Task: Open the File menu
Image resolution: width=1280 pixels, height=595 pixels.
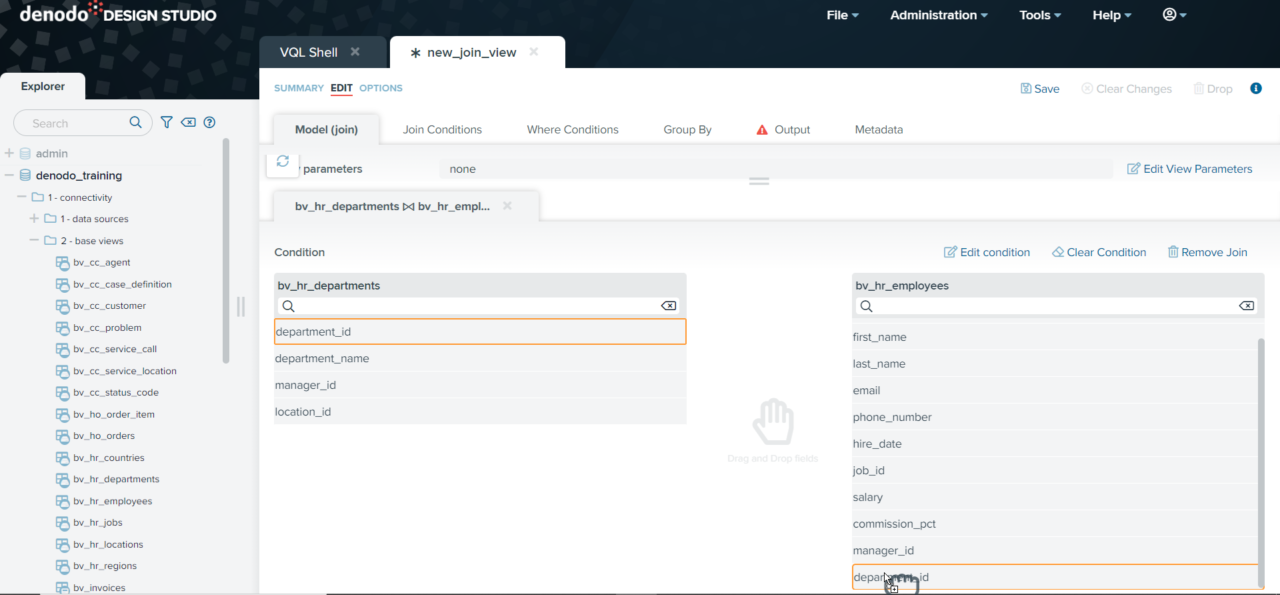Action: pos(842,15)
